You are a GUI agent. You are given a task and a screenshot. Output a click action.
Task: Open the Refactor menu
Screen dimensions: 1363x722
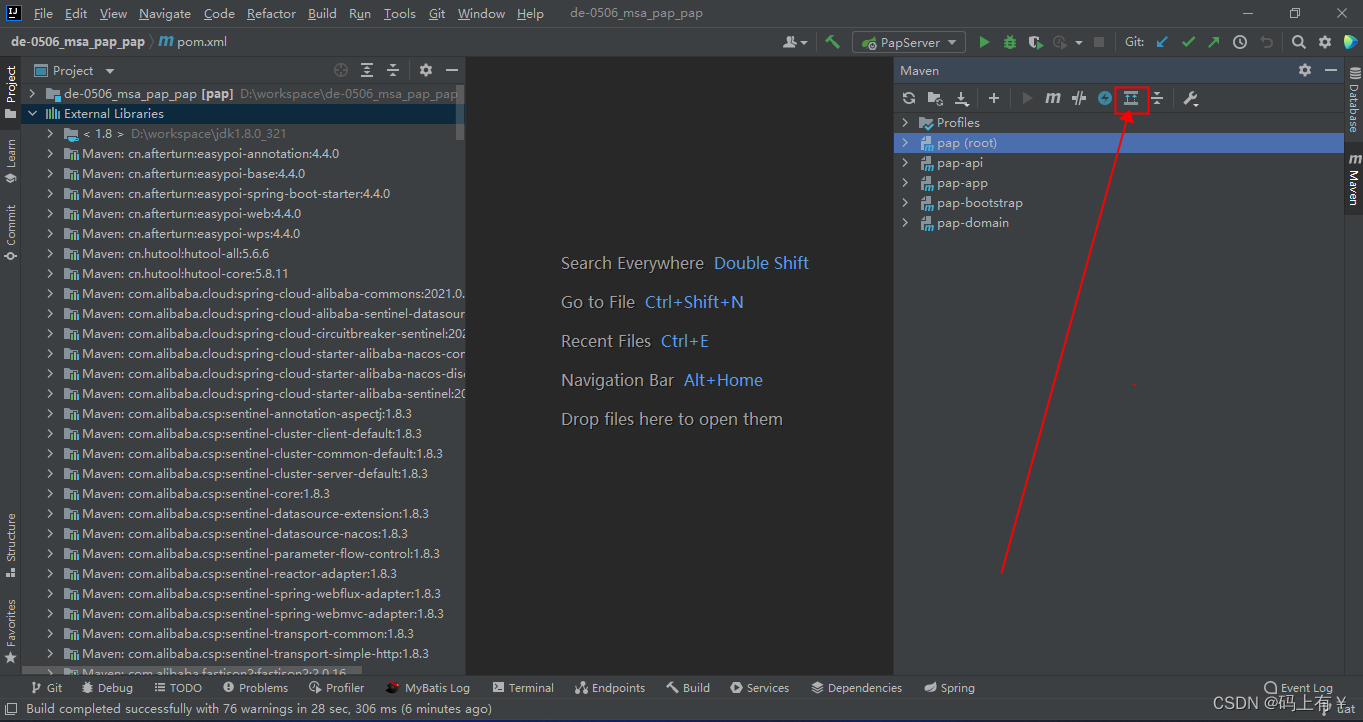tap(271, 13)
